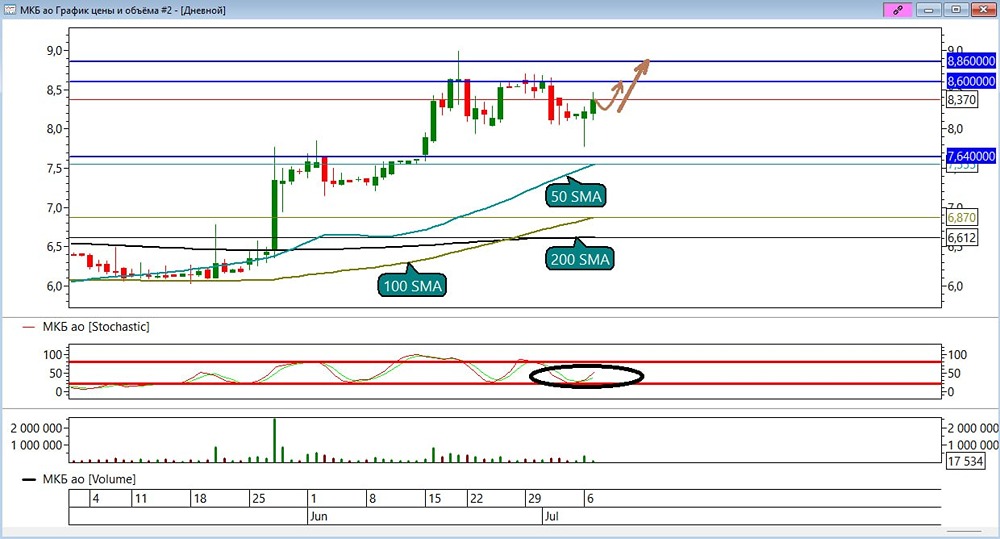Select the 200 SMA callout label
Viewport: 1000px width, 539px height.
tap(580, 258)
